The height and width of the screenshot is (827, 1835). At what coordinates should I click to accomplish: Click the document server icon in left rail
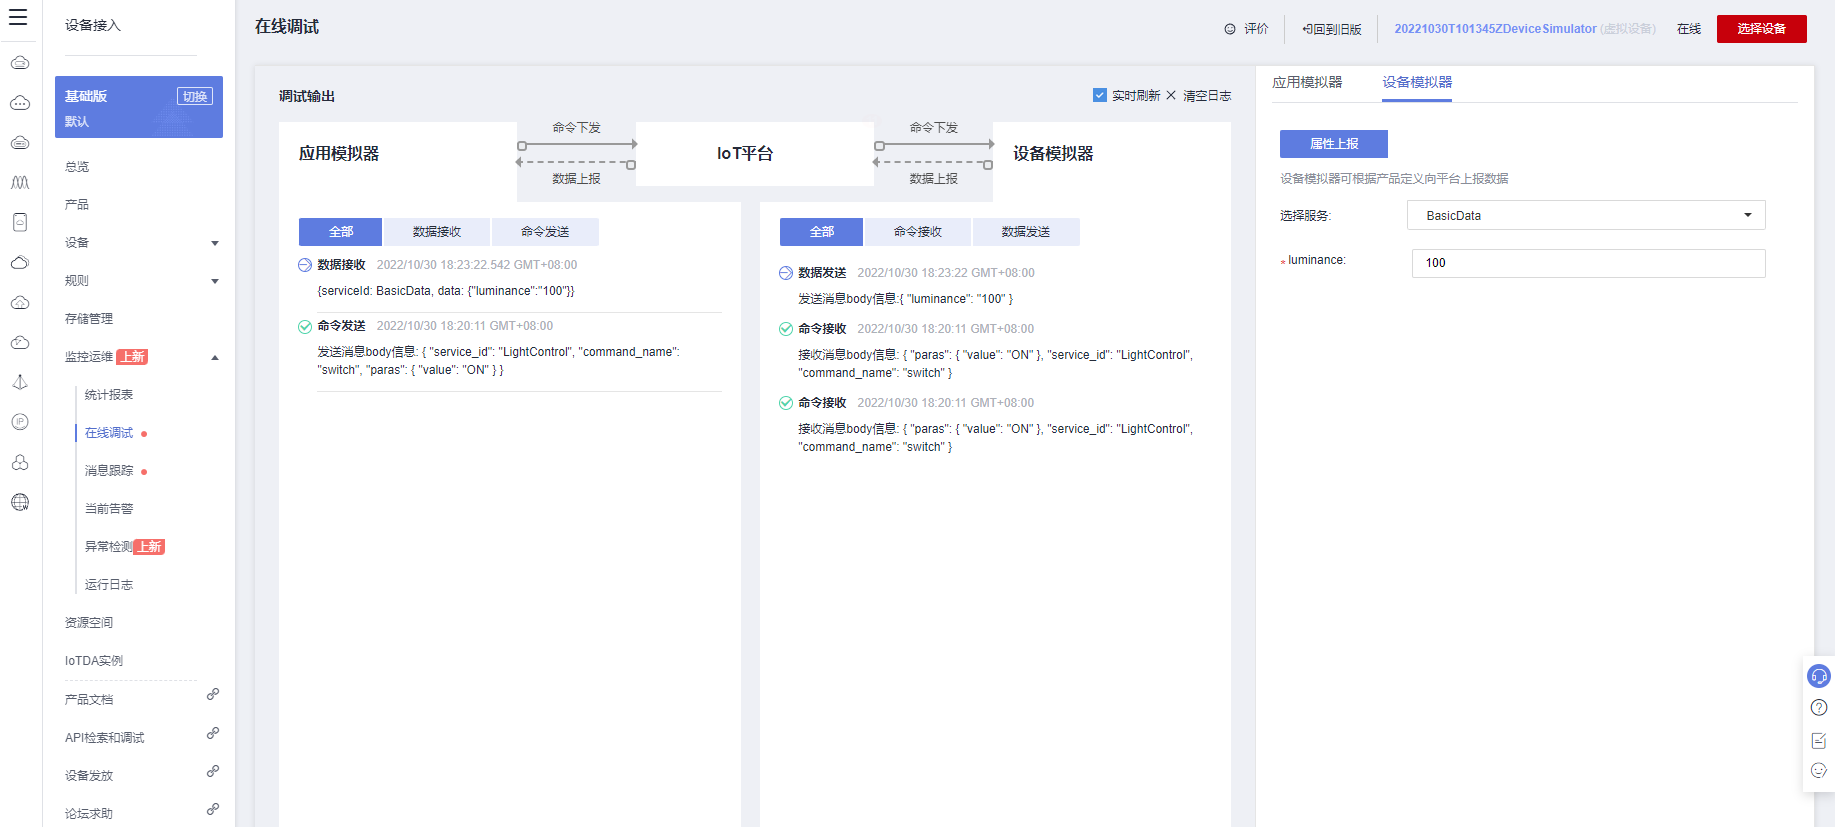click(x=20, y=222)
